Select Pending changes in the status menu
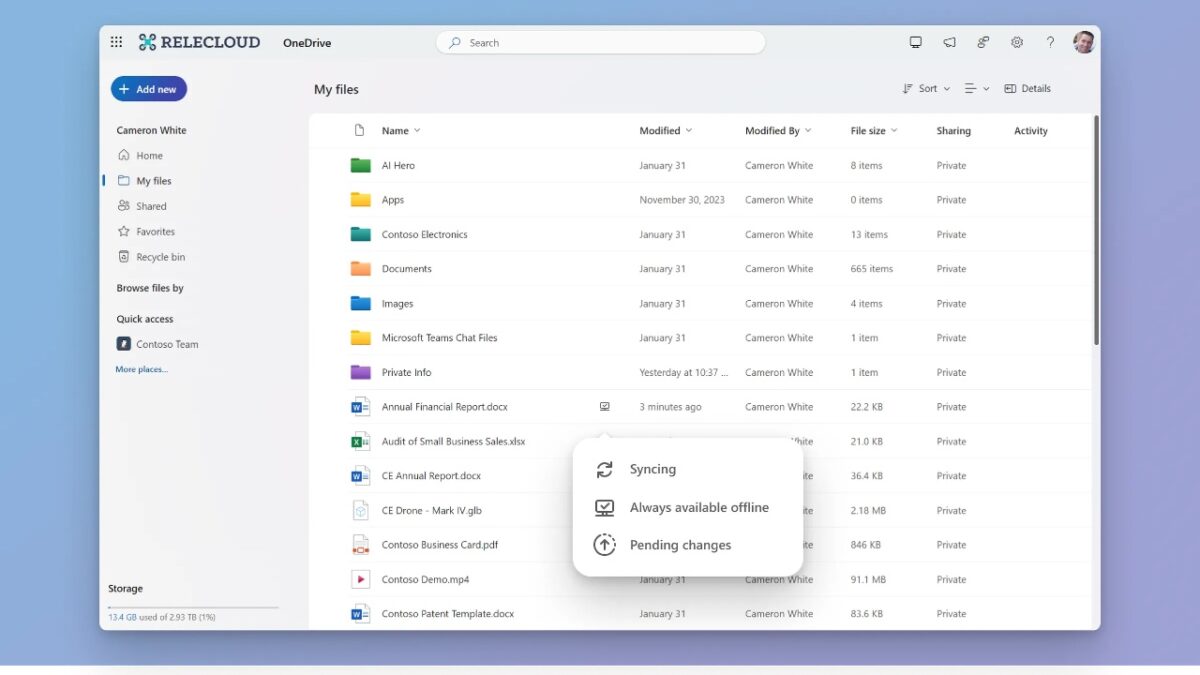The image size is (1200, 675). [x=680, y=544]
